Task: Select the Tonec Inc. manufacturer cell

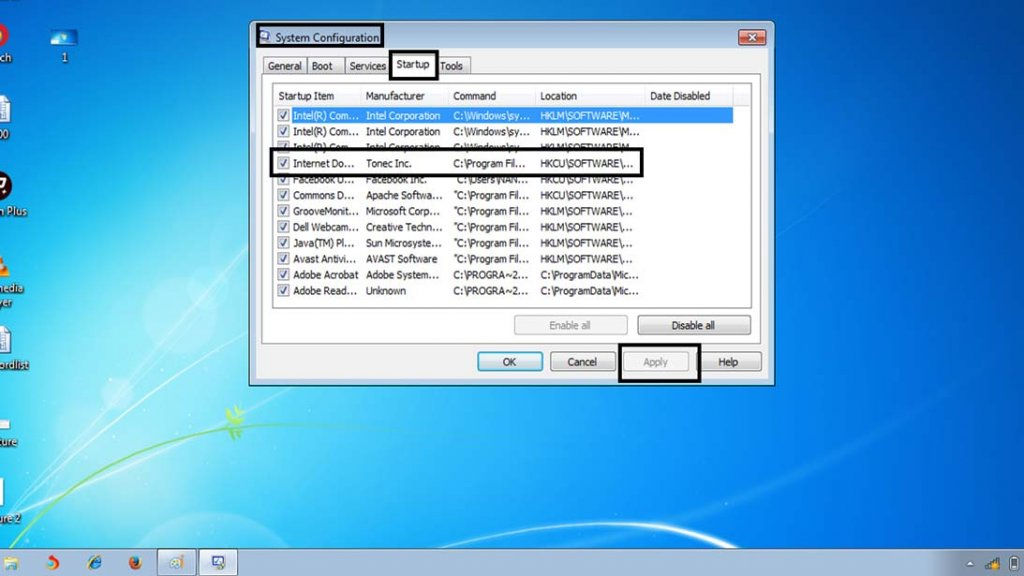Action: pos(389,163)
